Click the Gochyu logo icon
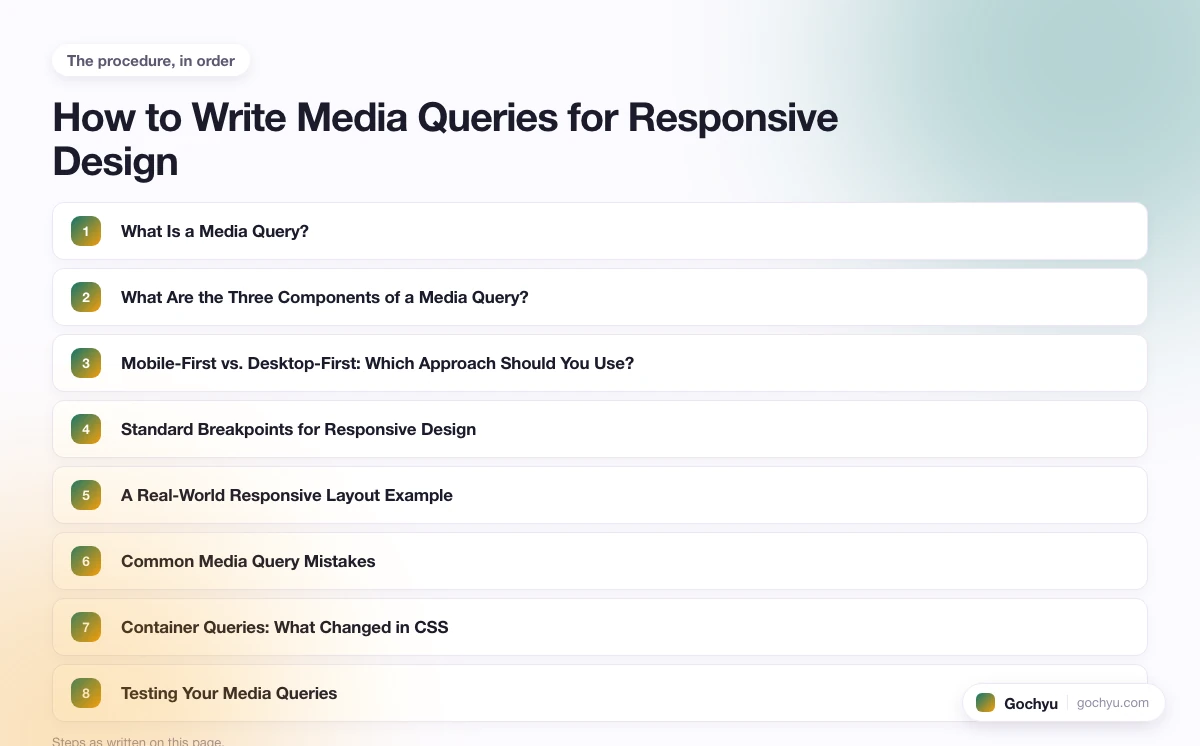The height and width of the screenshot is (746, 1200). 985,703
